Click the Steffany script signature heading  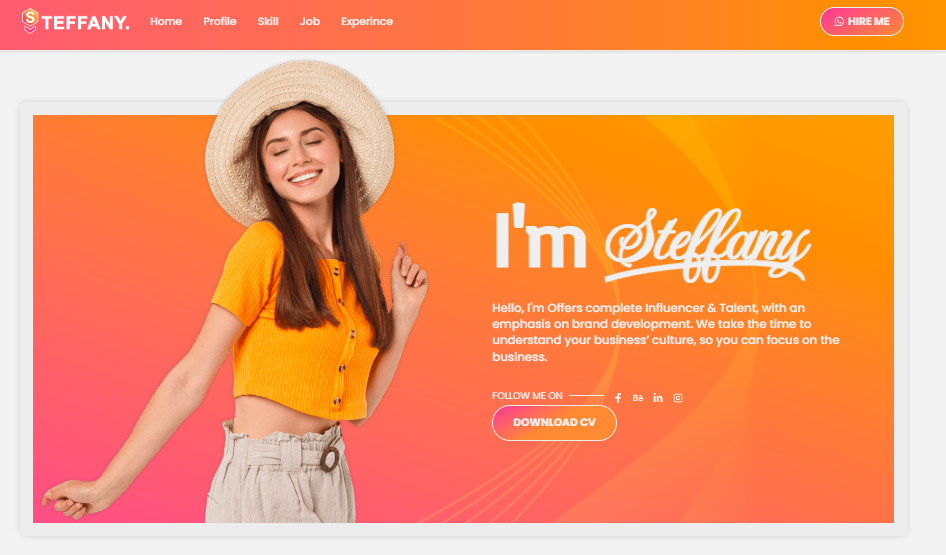pos(708,246)
